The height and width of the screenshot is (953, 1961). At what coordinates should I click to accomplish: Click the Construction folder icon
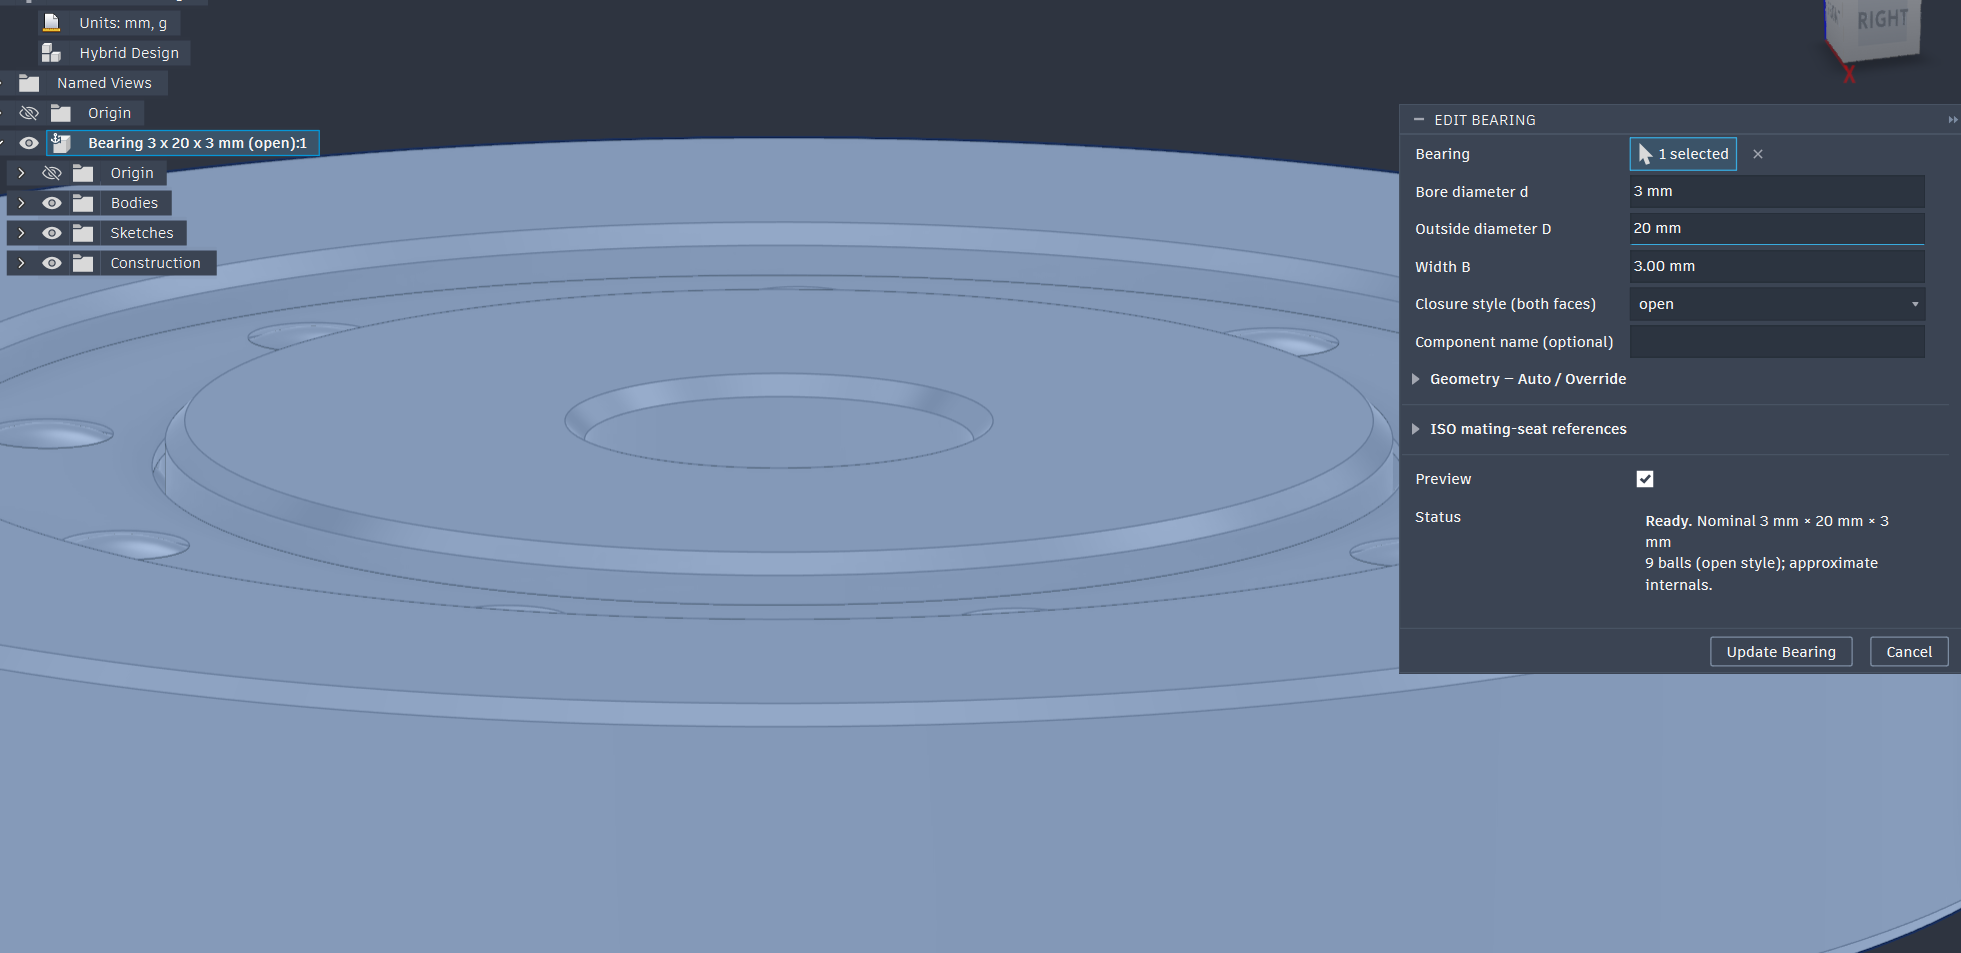(83, 263)
